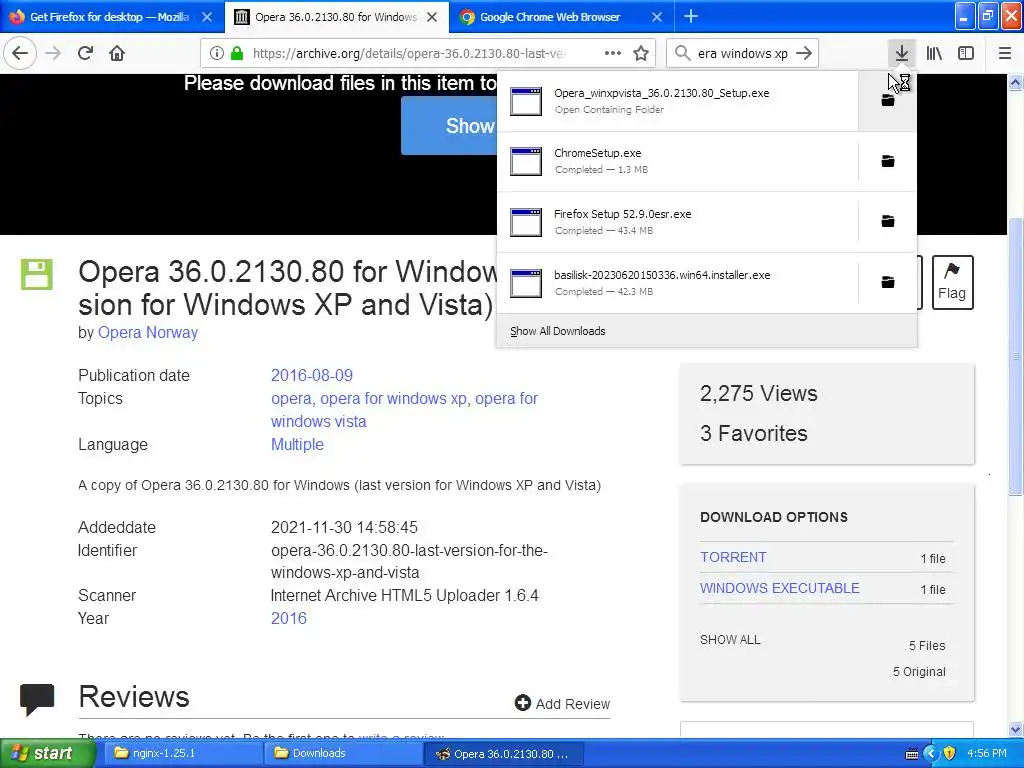Click the ChromeSetup.exe file icon

click(526, 161)
